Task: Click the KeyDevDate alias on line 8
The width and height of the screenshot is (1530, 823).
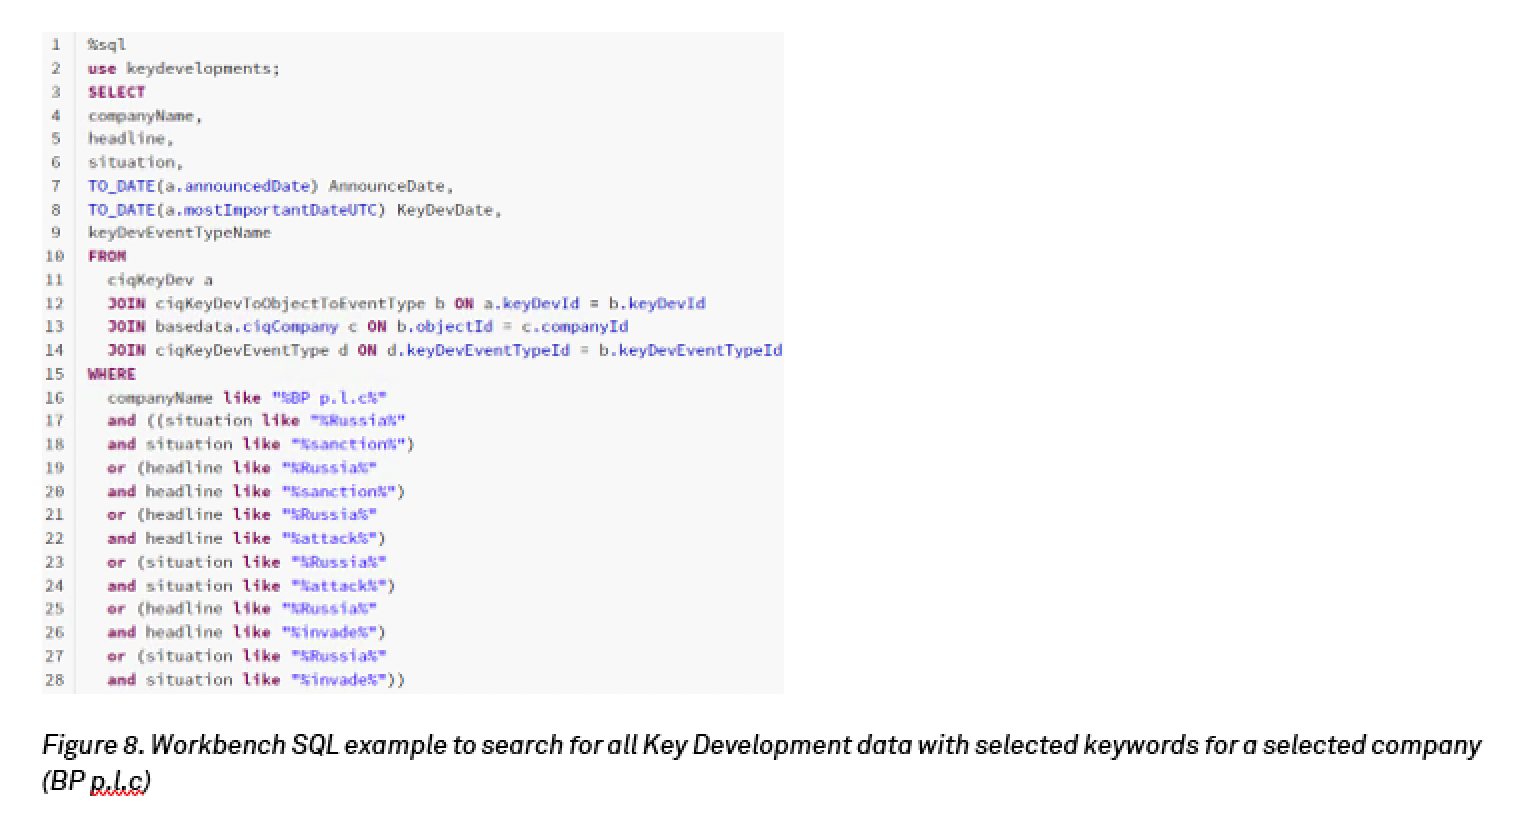Action: (x=446, y=210)
